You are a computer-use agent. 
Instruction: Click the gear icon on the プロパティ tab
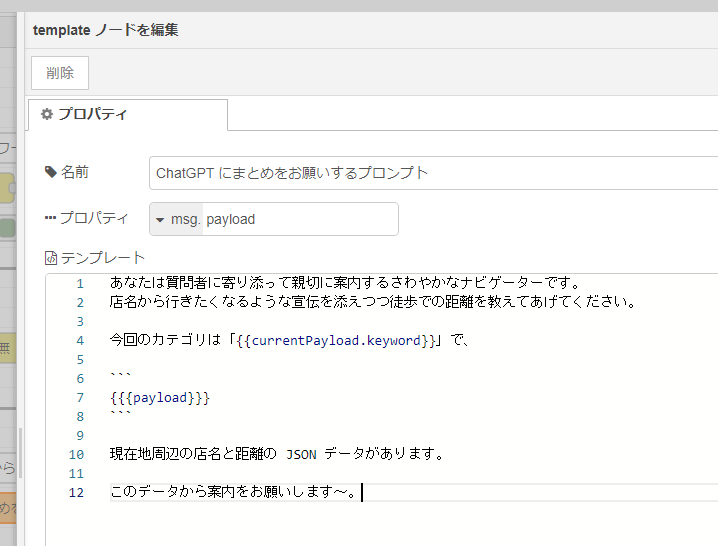46,114
